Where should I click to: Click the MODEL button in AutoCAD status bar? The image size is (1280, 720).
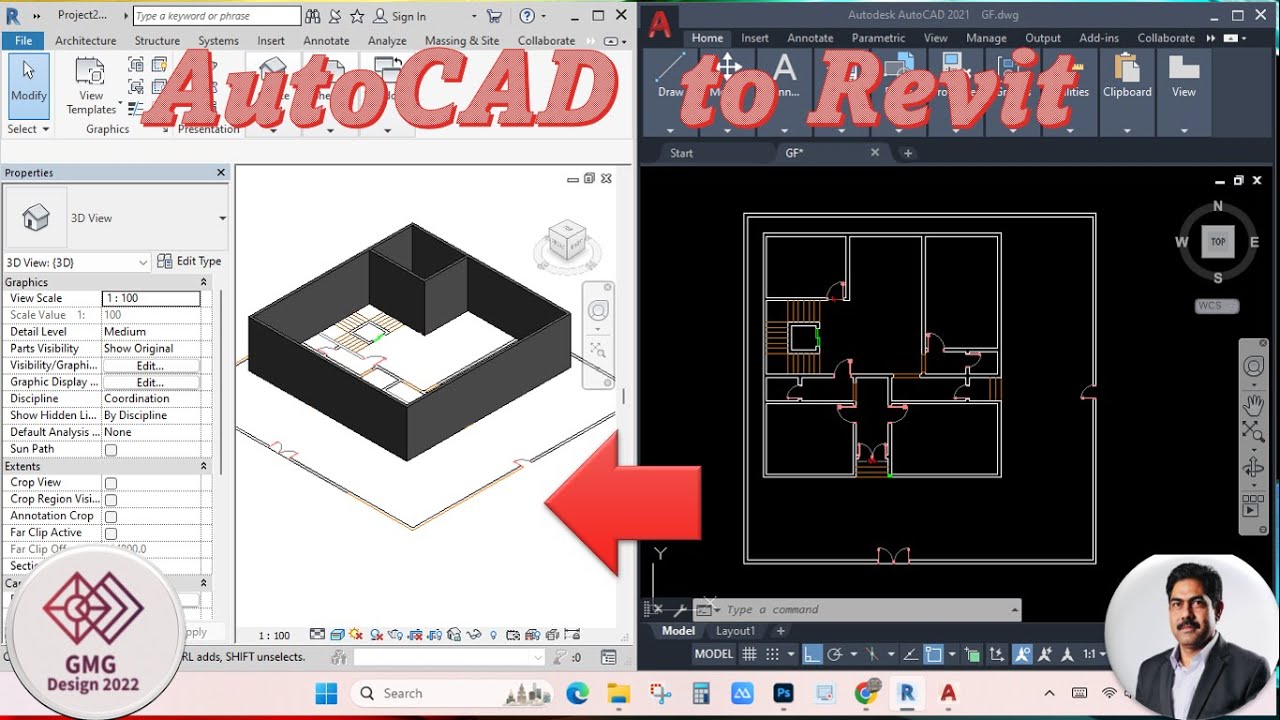(x=714, y=654)
